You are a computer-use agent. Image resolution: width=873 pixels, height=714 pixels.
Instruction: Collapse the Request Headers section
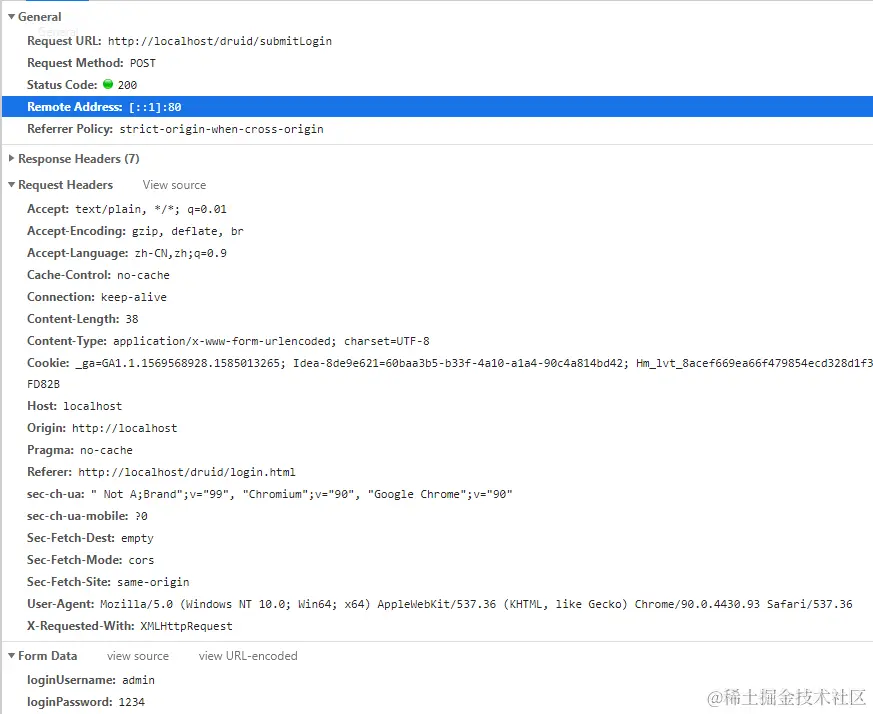pos(11,185)
